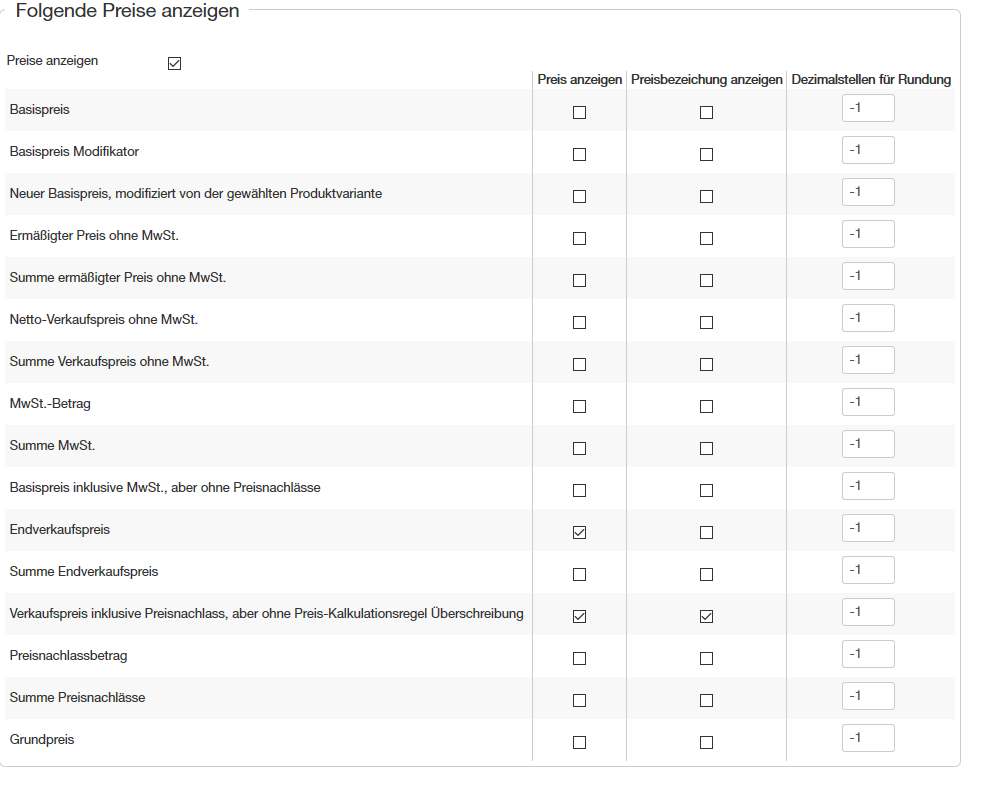Enable 'Preisbezeichnung anzeigen' for Endverkaufspreis
Viewport: 1008px width, 788px height.
tap(707, 533)
